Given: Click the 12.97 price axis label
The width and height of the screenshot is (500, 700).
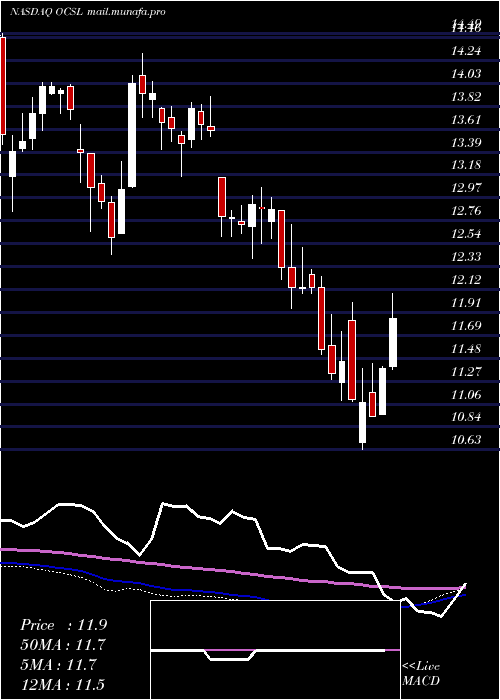Looking at the screenshot, I should pos(467,188).
